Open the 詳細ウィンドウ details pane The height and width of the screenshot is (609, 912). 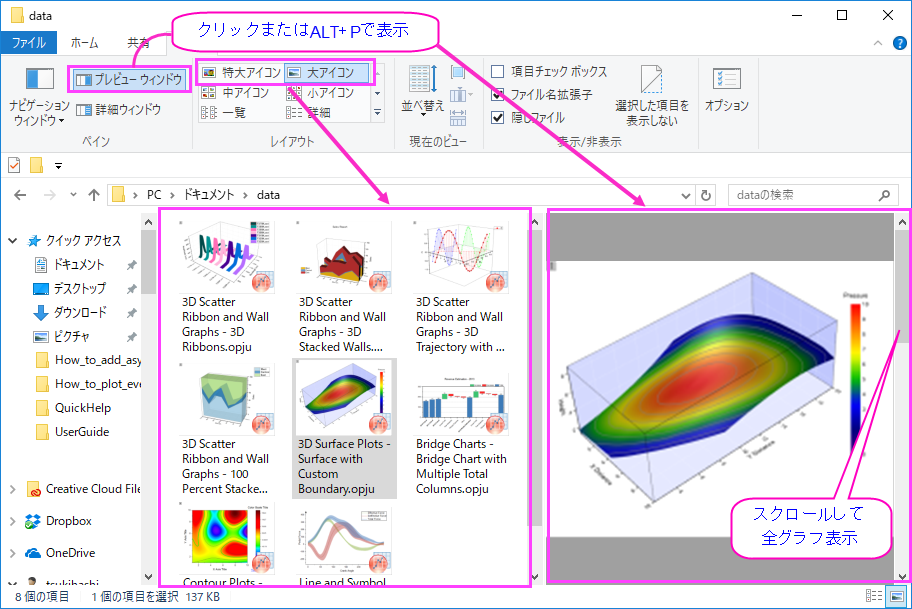(119, 109)
